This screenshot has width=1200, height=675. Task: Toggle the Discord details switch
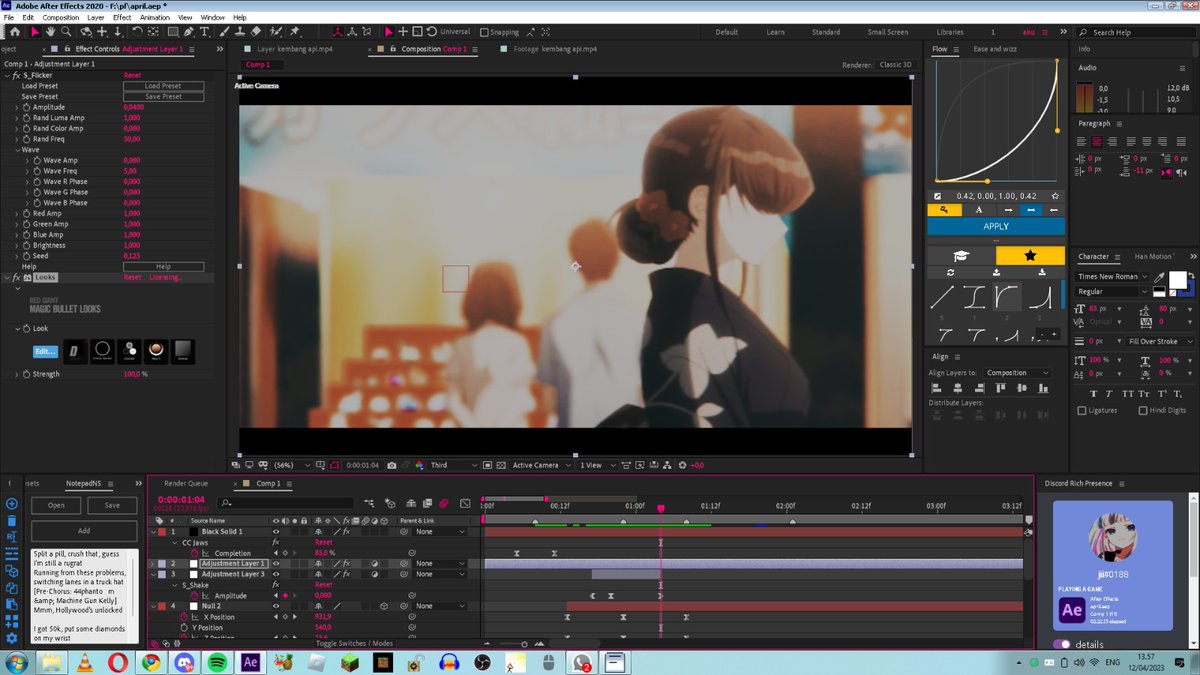(1061, 645)
